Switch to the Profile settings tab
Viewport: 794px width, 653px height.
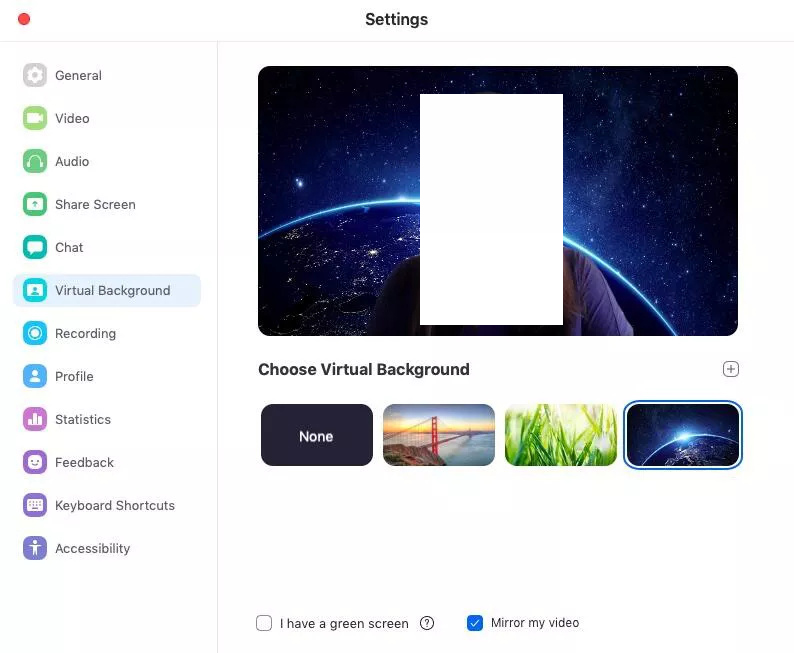(74, 376)
